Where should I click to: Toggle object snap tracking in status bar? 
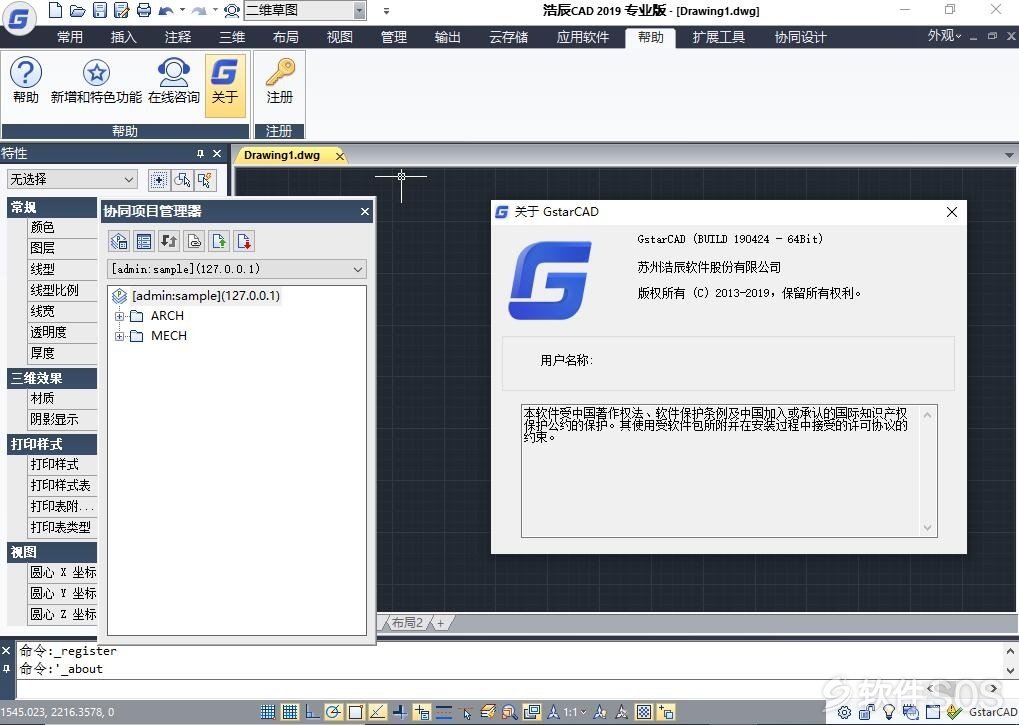click(x=378, y=712)
